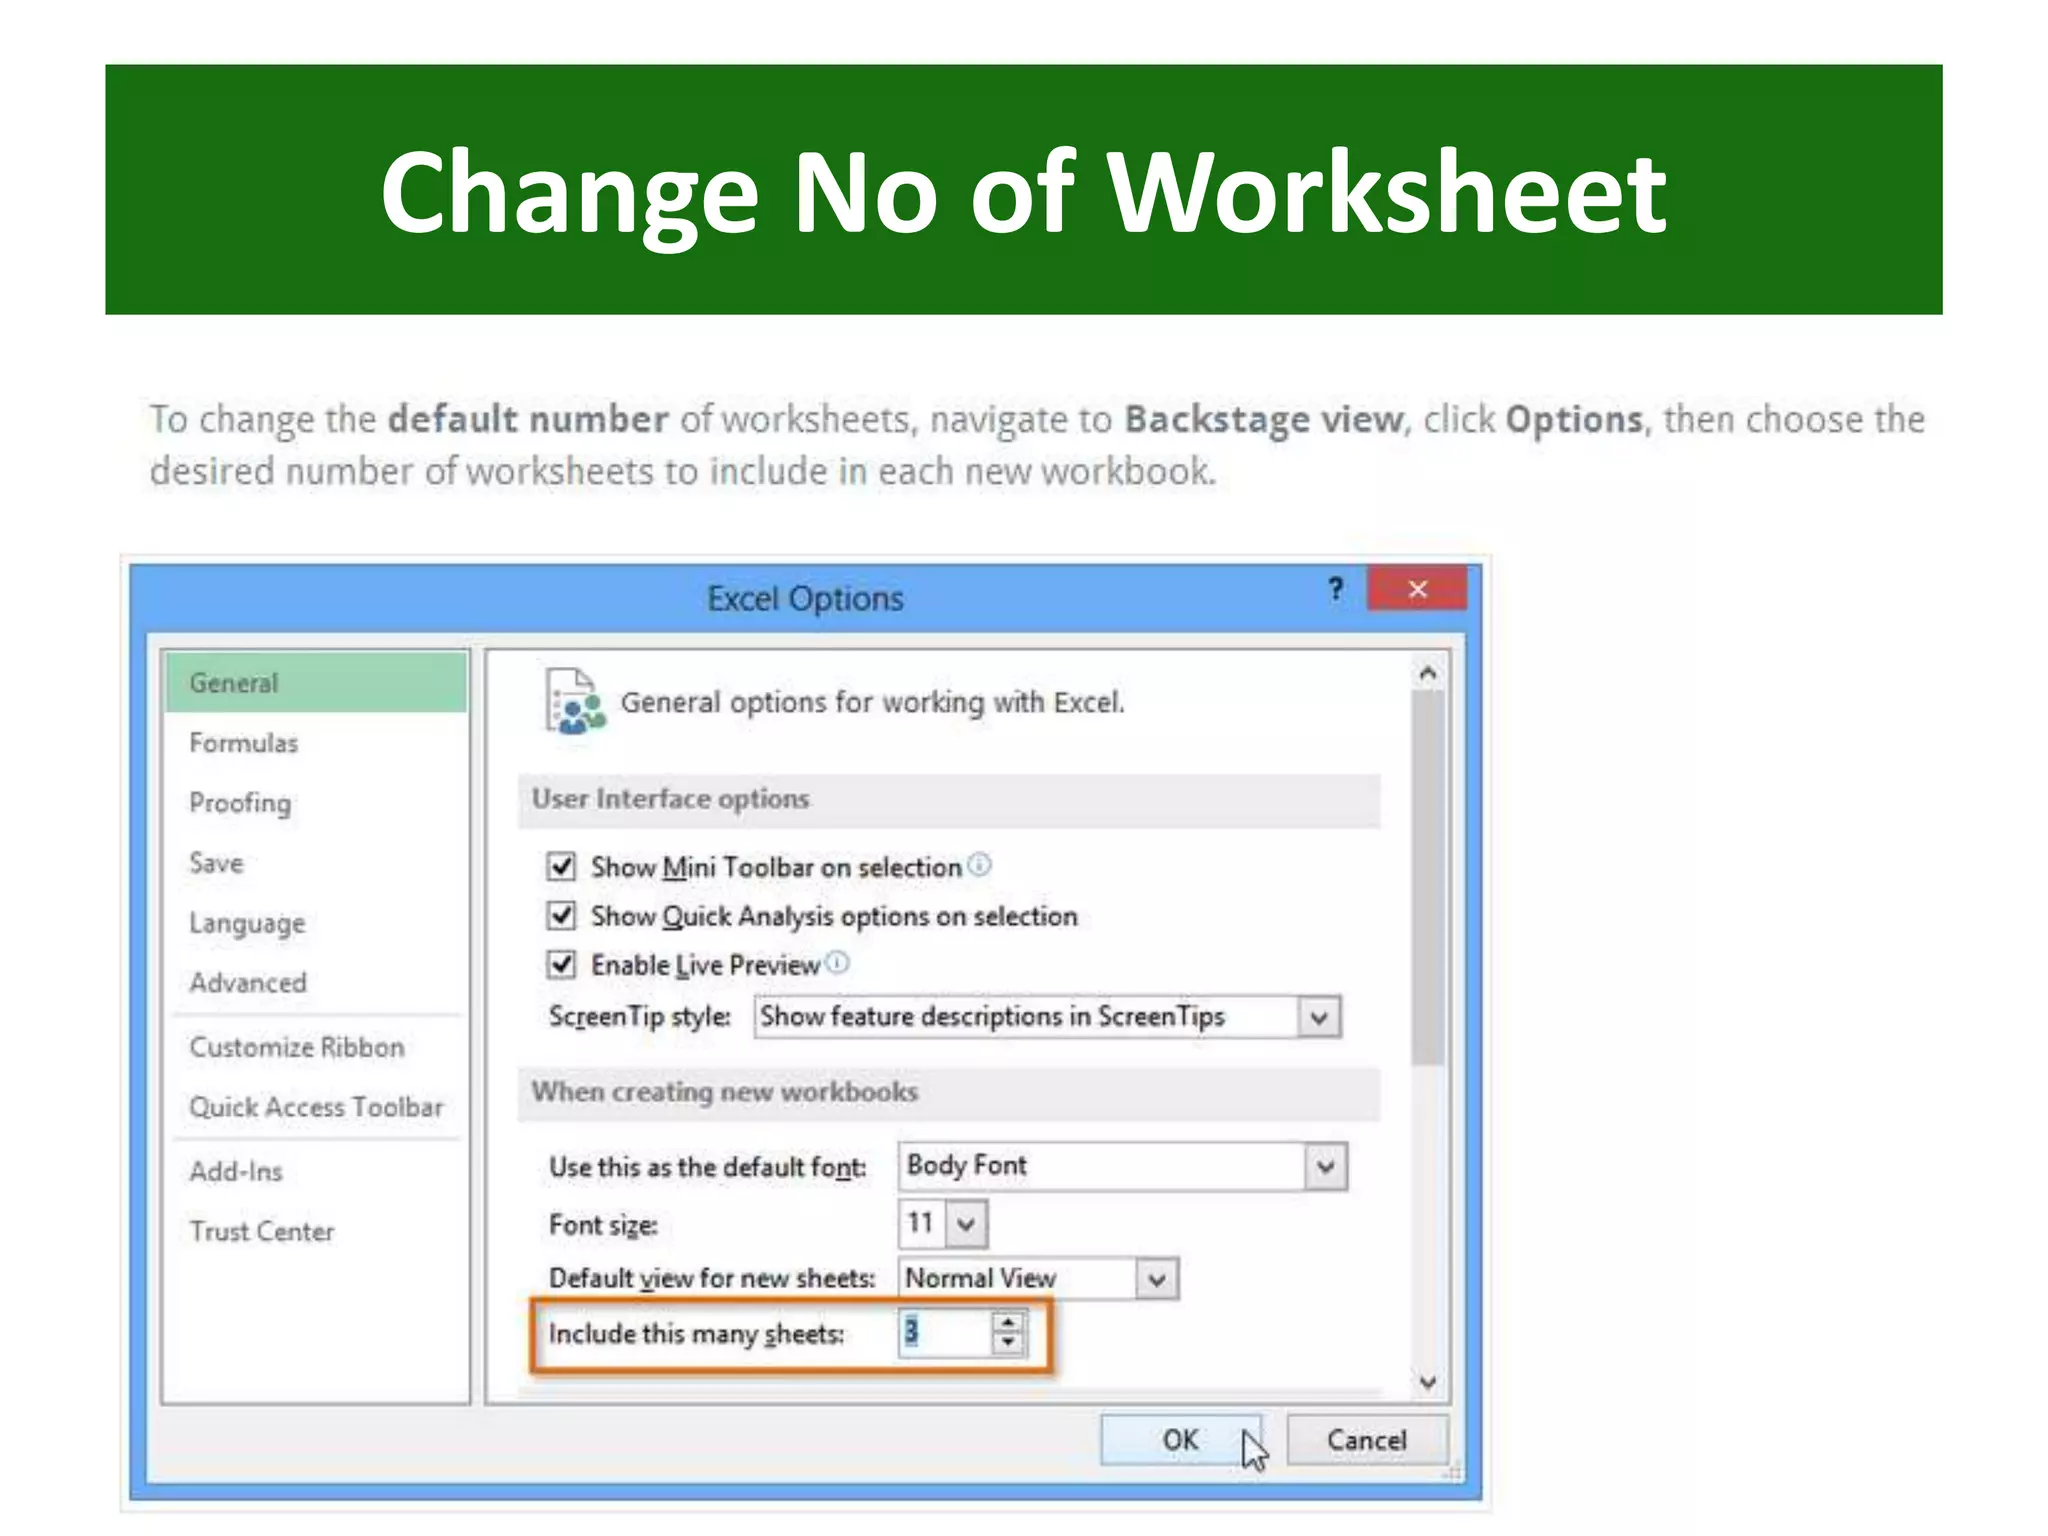2048x1536 pixels.
Task: Open the ScreenTip style dropdown
Action: [x=1319, y=1018]
